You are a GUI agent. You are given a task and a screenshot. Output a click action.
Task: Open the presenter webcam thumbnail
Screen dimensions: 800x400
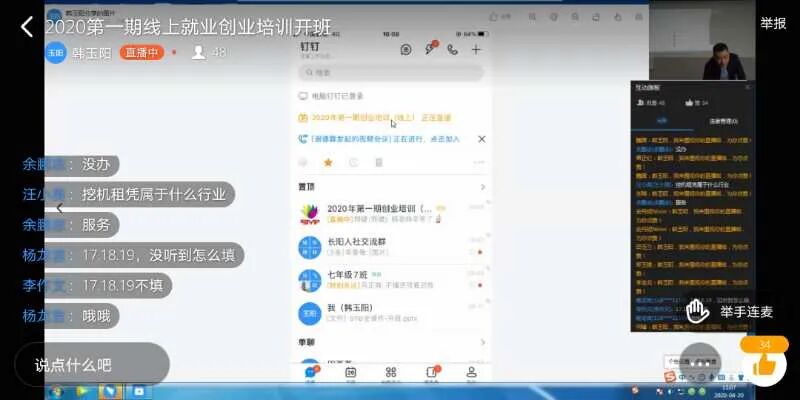pyautogui.click(x=702, y=41)
